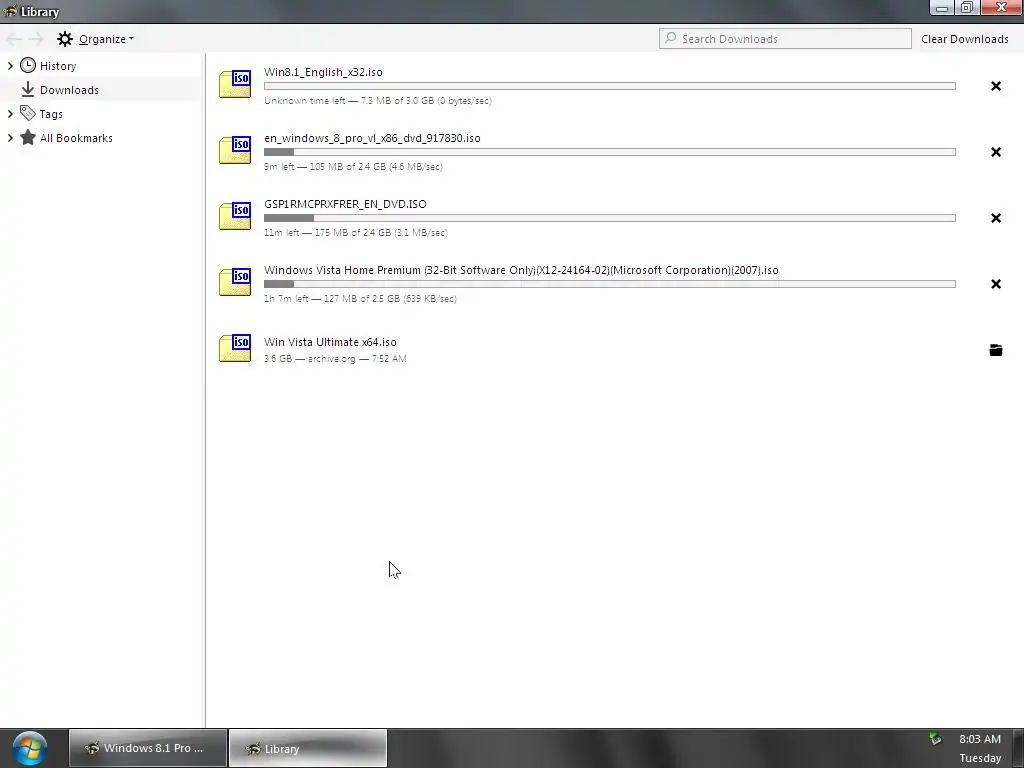Cancel GSP1RMCPRXFRER_EN_DVD.ISO download
This screenshot has height=768, width=1024.
(x=995, y=218)
